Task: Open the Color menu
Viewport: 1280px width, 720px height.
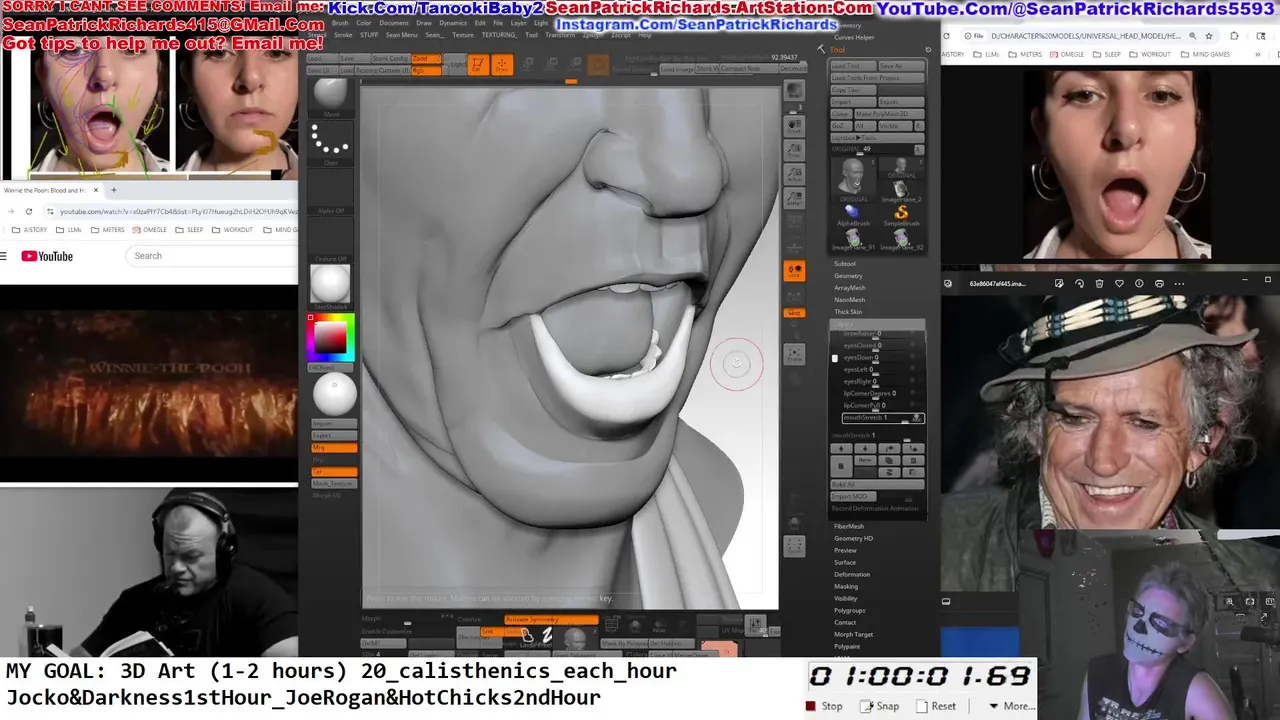Action: click(x=364, y=23)
